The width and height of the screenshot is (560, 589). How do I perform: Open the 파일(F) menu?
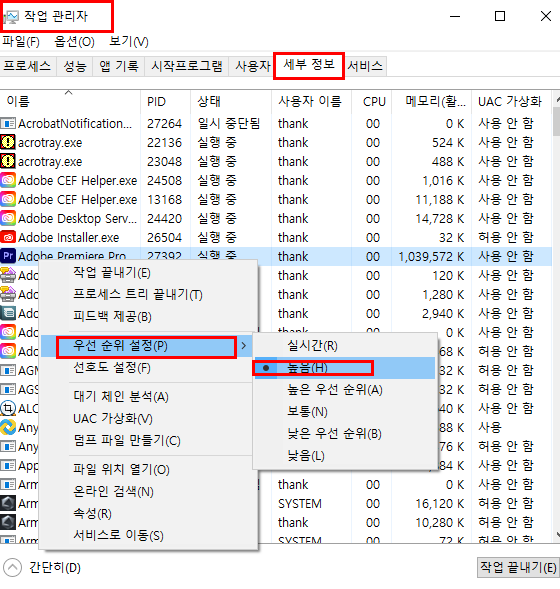coord(21,41)
